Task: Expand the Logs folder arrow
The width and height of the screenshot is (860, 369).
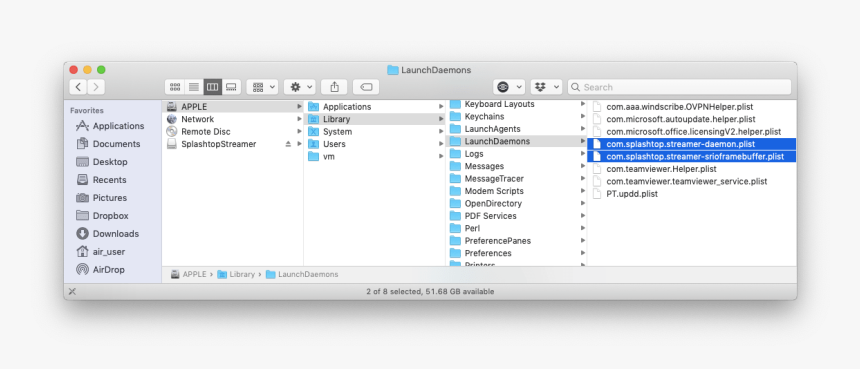Action: (582, 154)
